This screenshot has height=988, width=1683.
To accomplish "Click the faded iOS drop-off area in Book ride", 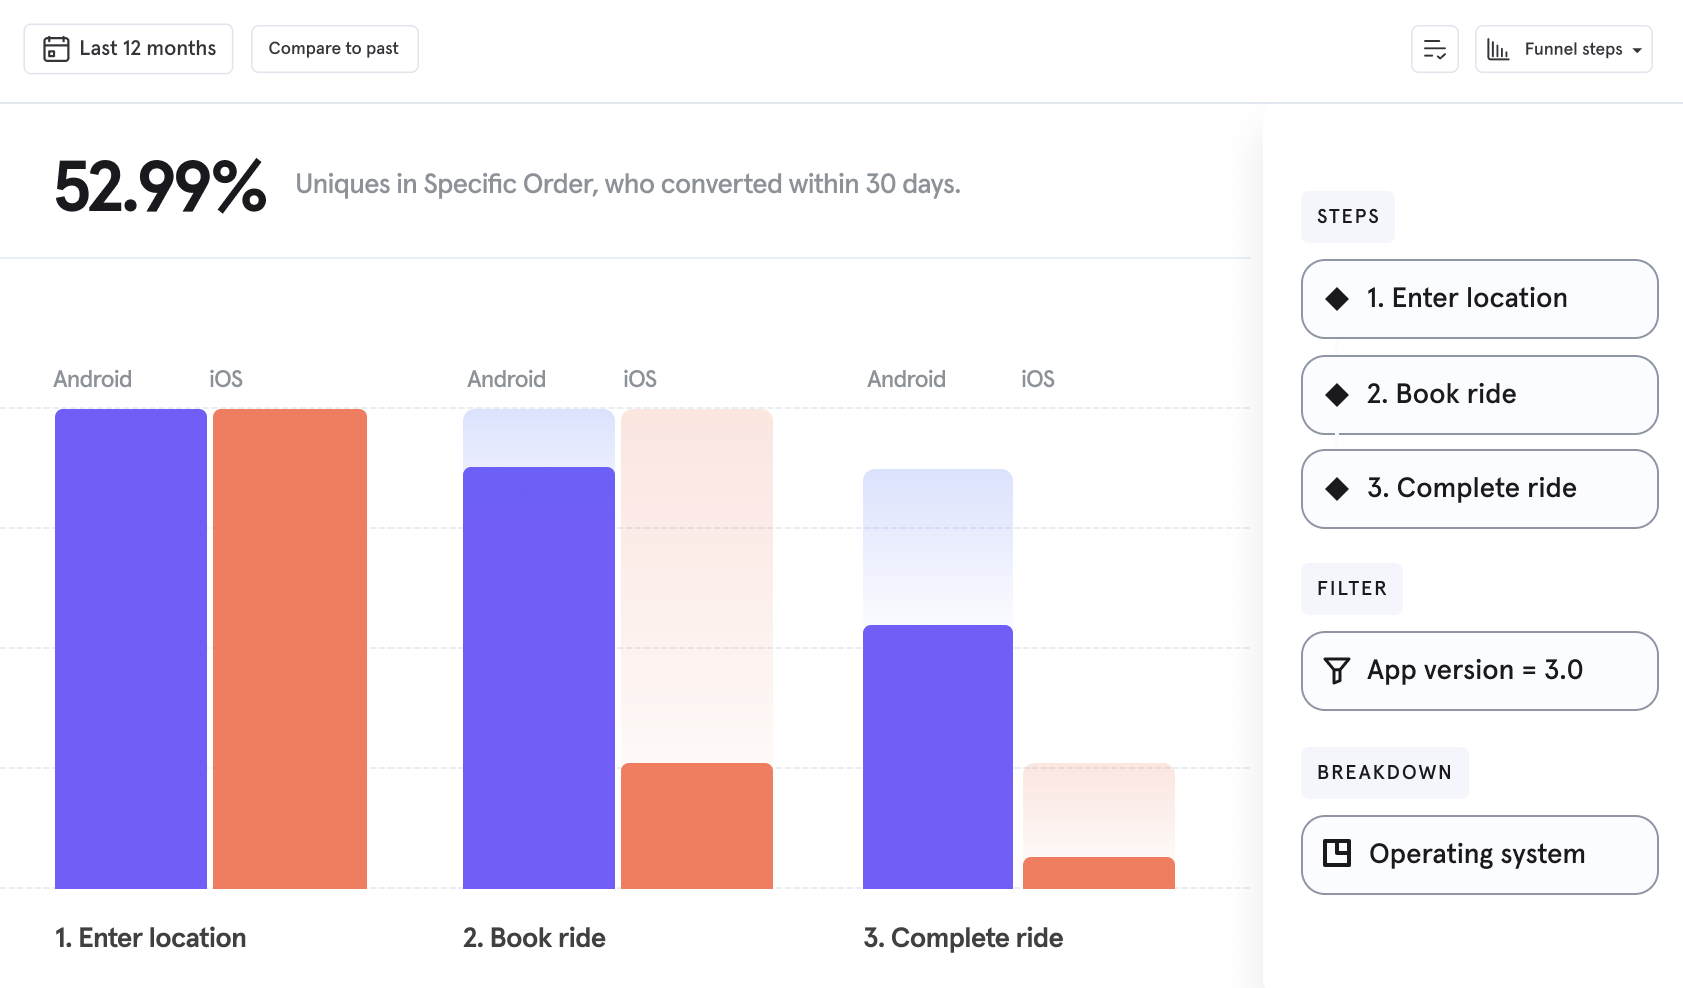I will [697, 586].
